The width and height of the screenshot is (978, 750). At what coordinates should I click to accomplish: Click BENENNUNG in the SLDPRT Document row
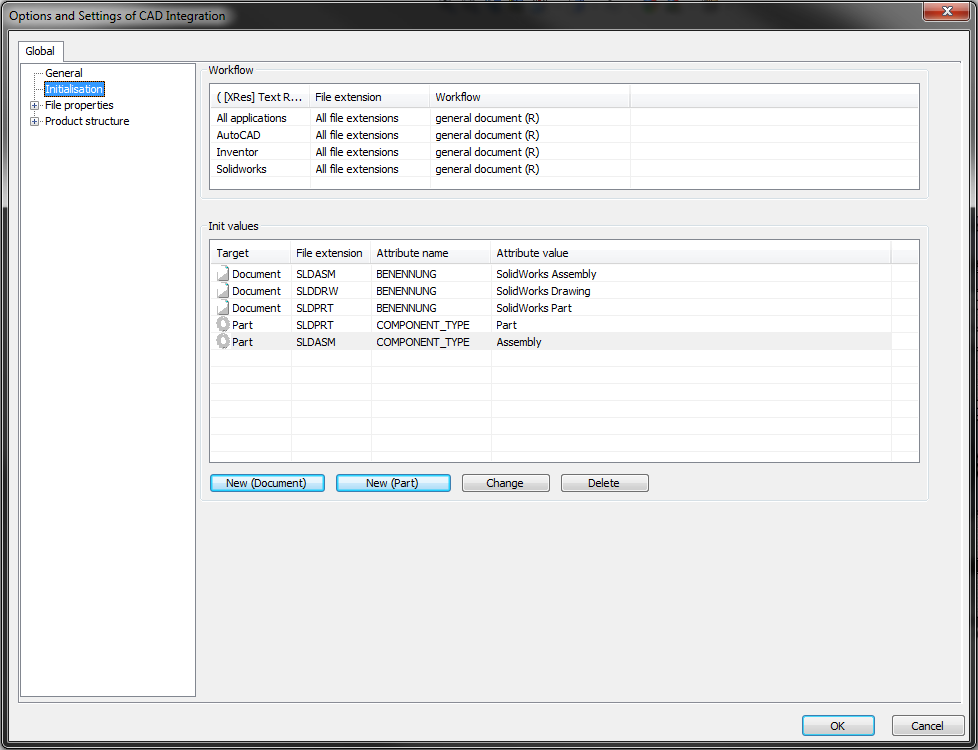[x=406, y=308]
